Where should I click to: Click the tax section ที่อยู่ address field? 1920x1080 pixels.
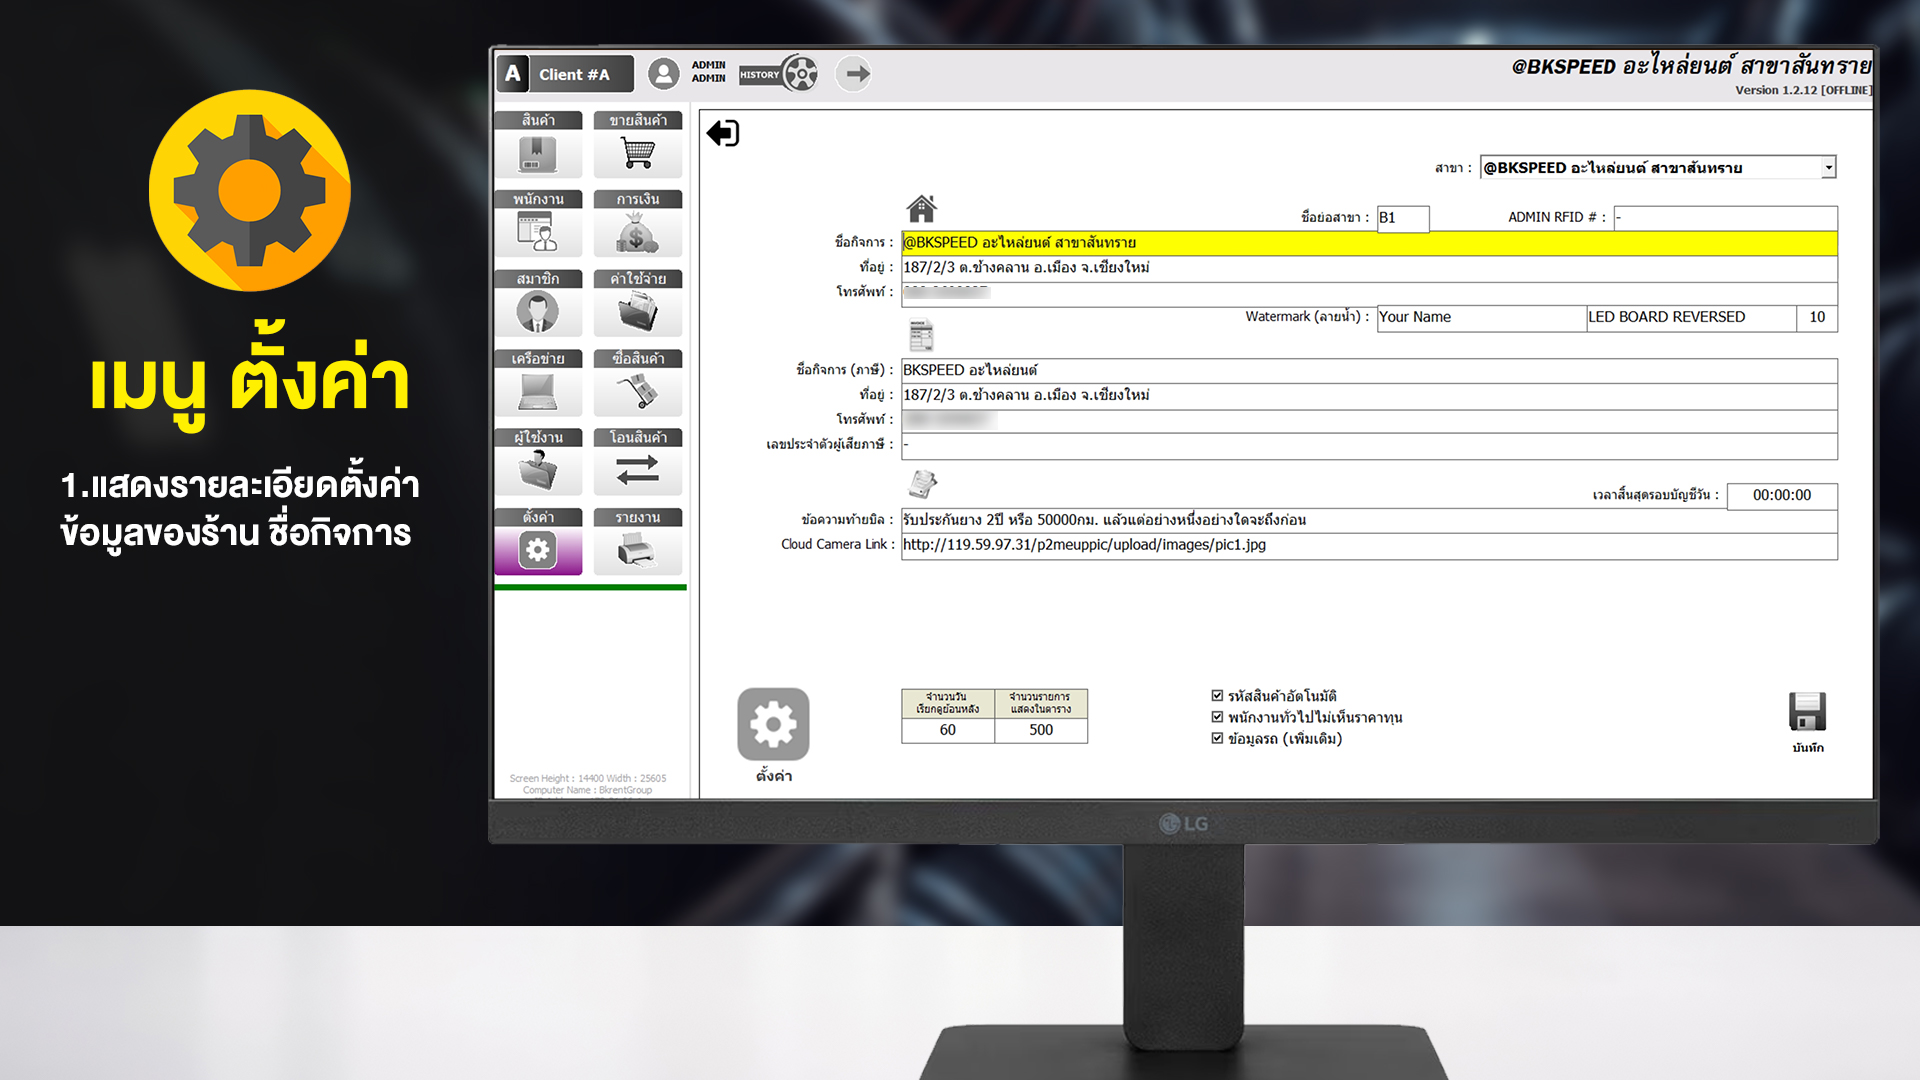(1369, 396)
